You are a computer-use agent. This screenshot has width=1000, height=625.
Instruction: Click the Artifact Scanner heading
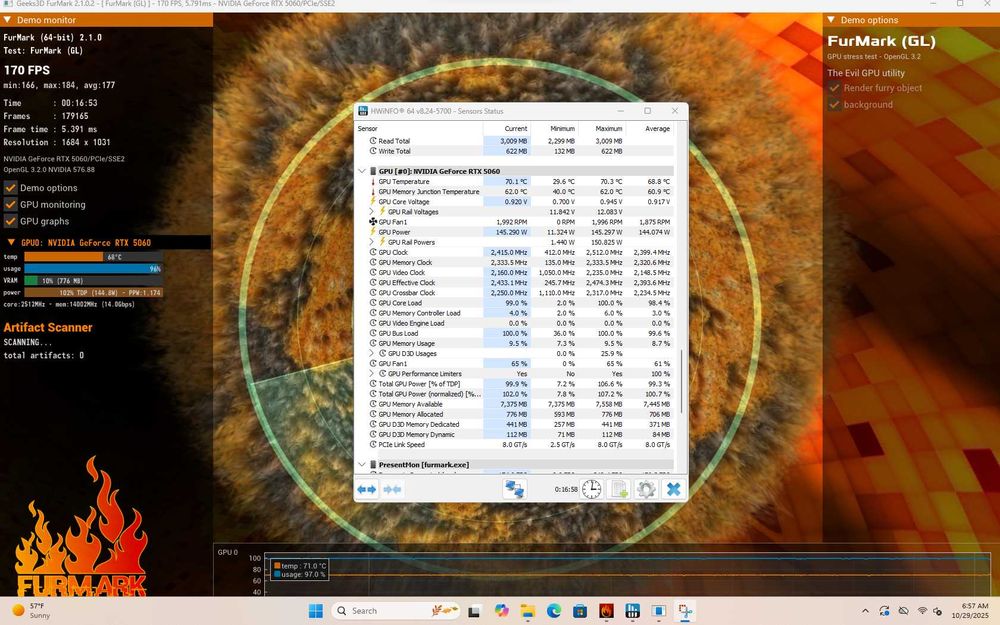[48, 327]
